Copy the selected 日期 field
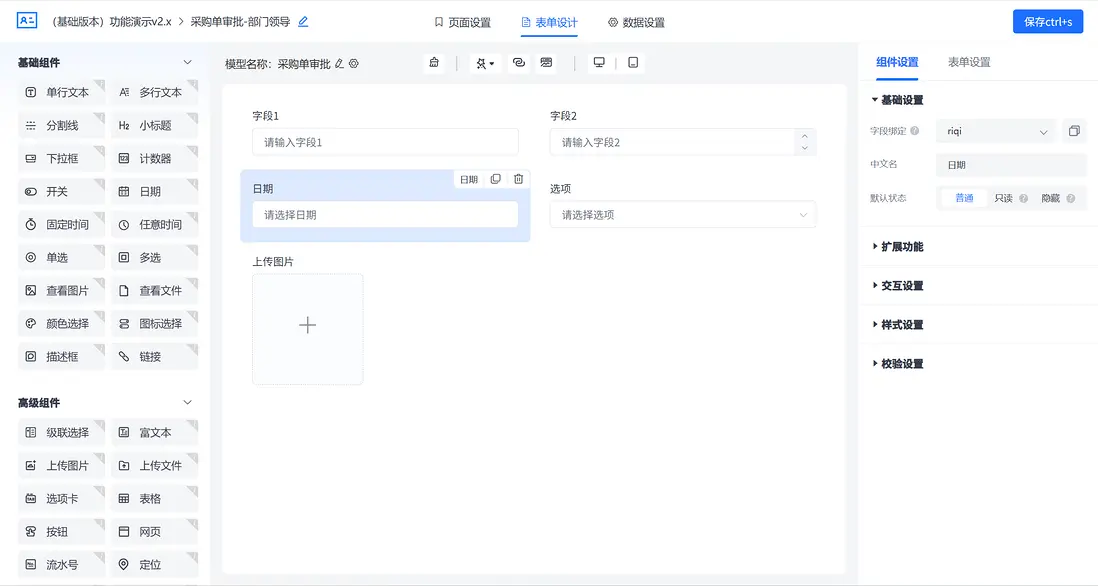This screenshot has height=586, width=1098. point(496,178)
